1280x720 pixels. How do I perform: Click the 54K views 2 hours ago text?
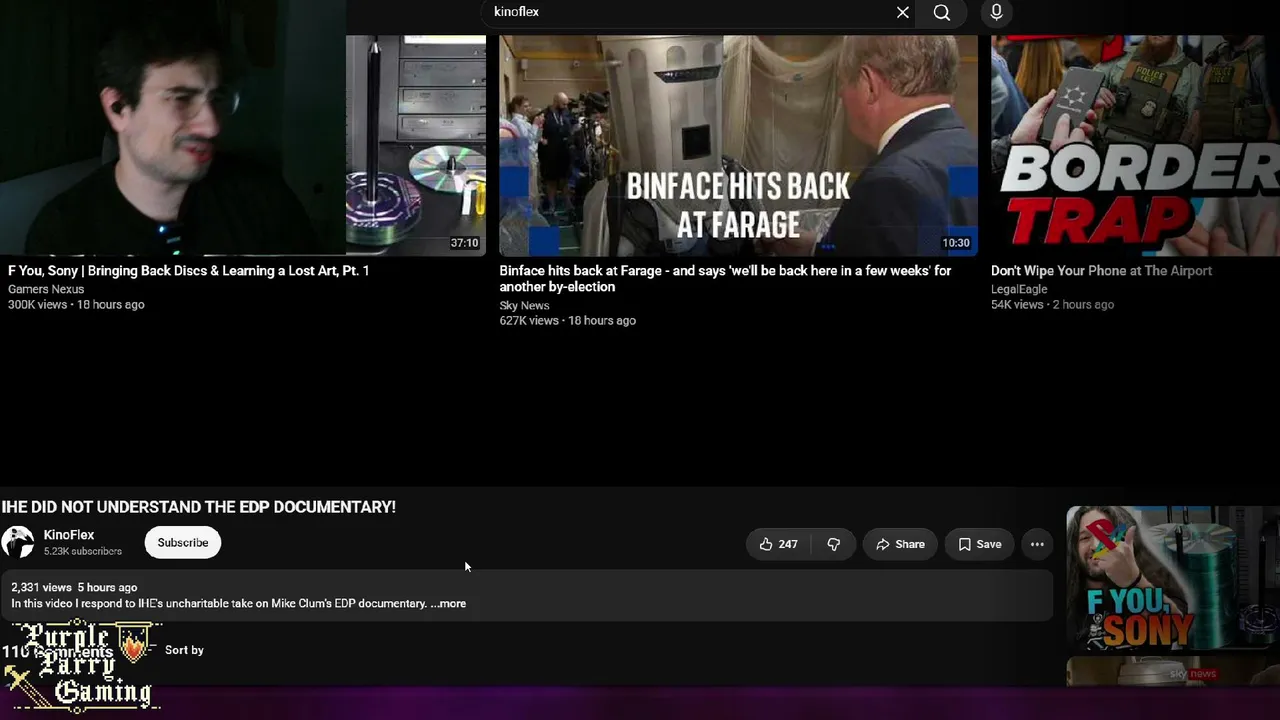click(x=1052, y=304)
